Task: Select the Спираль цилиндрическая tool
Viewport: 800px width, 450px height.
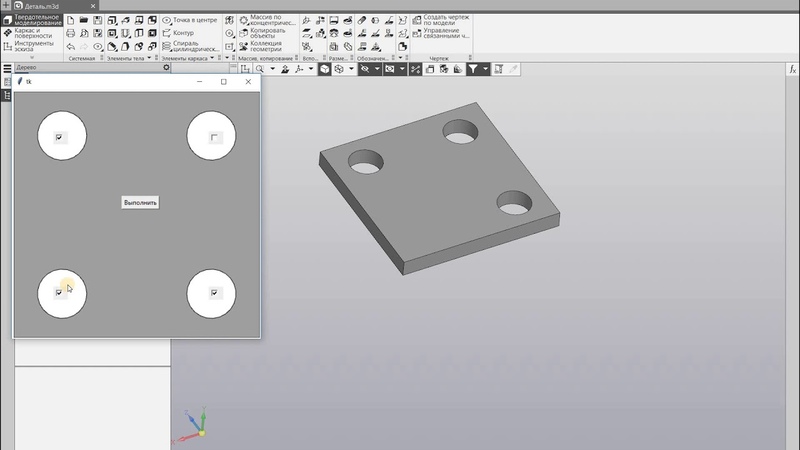Action: (x=190, y=46)
